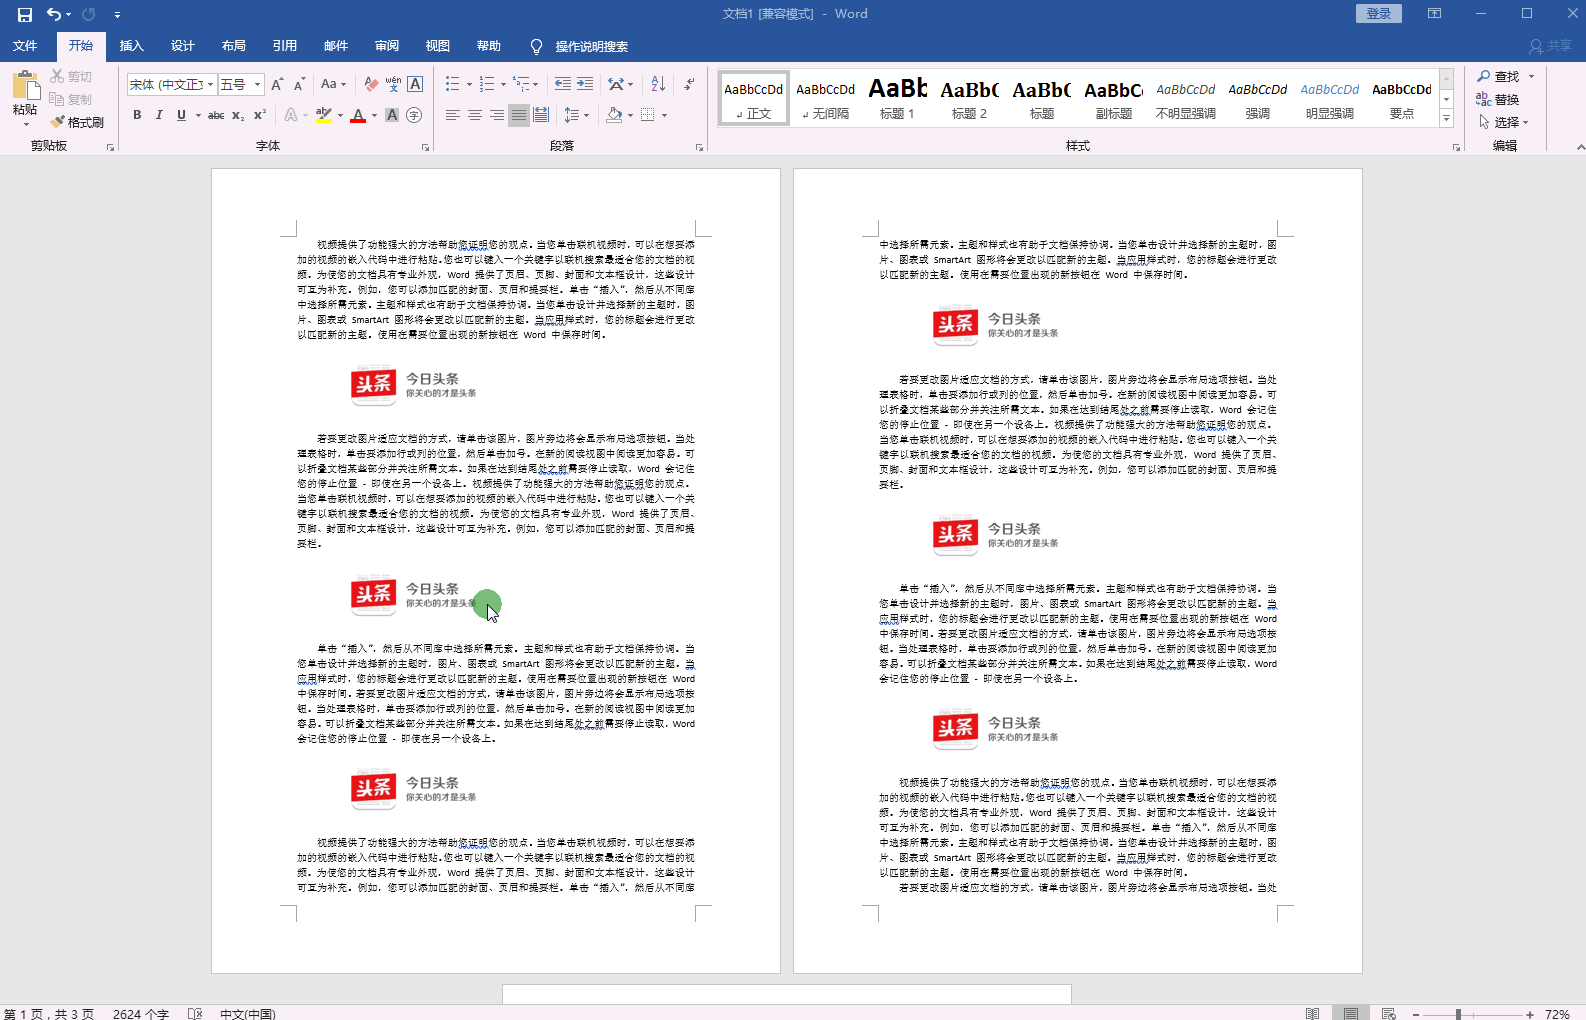
Task: Apply strikethrough formatting
Action: click(x=216, y=116)
